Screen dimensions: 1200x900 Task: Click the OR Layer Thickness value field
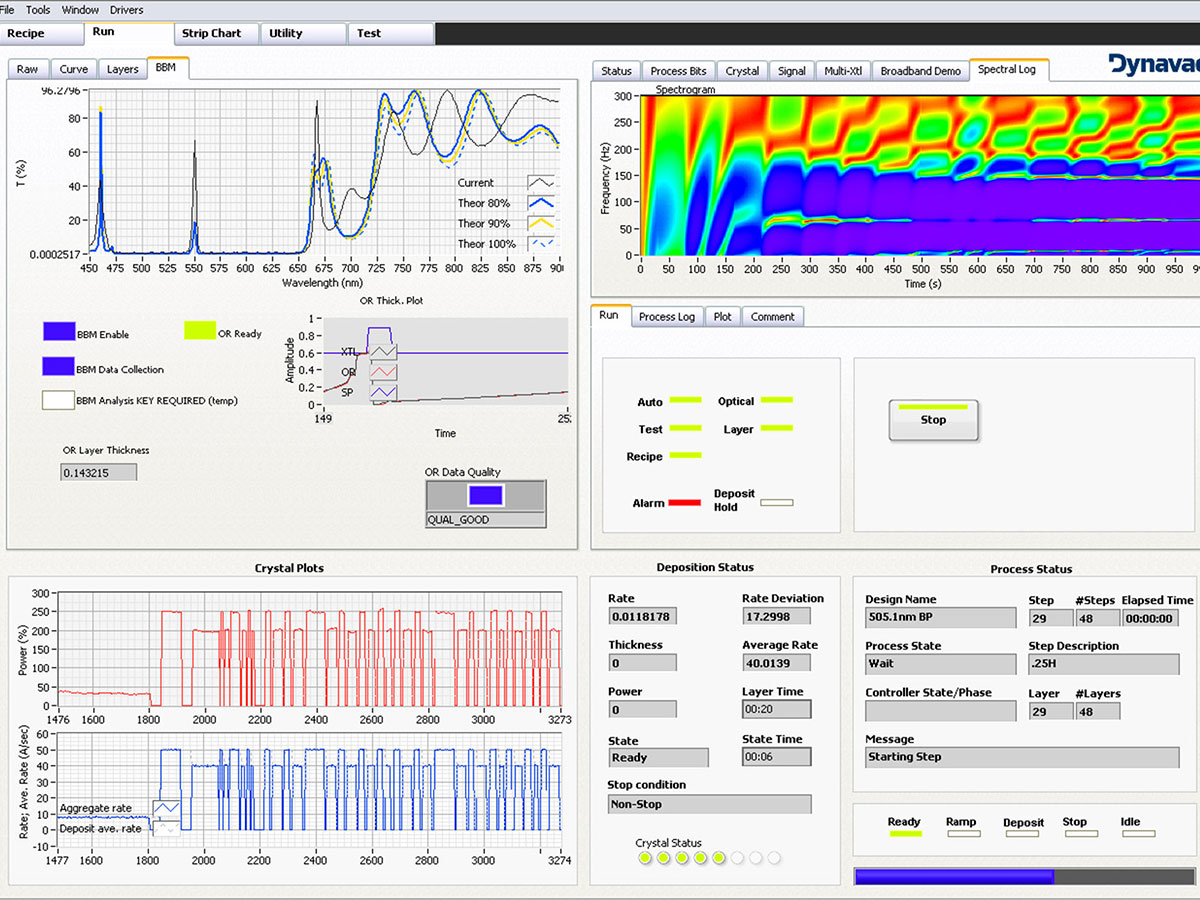(x=97, y=471)
